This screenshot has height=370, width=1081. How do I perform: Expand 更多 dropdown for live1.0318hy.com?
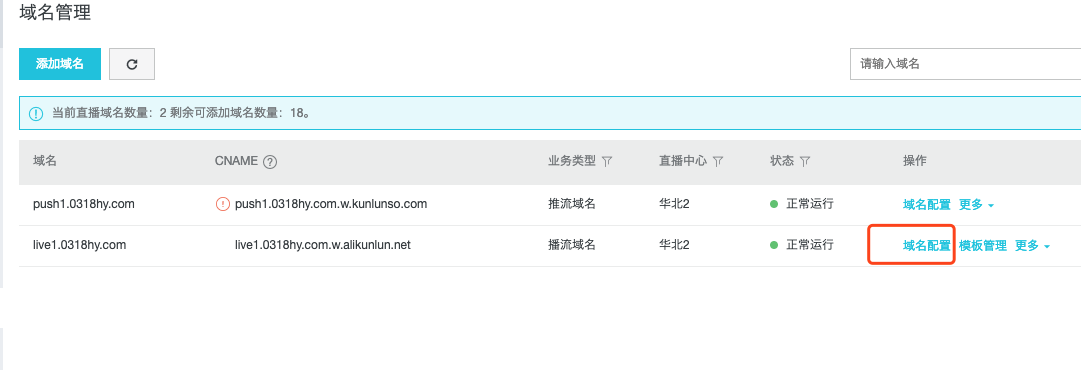coord(1033,246)
